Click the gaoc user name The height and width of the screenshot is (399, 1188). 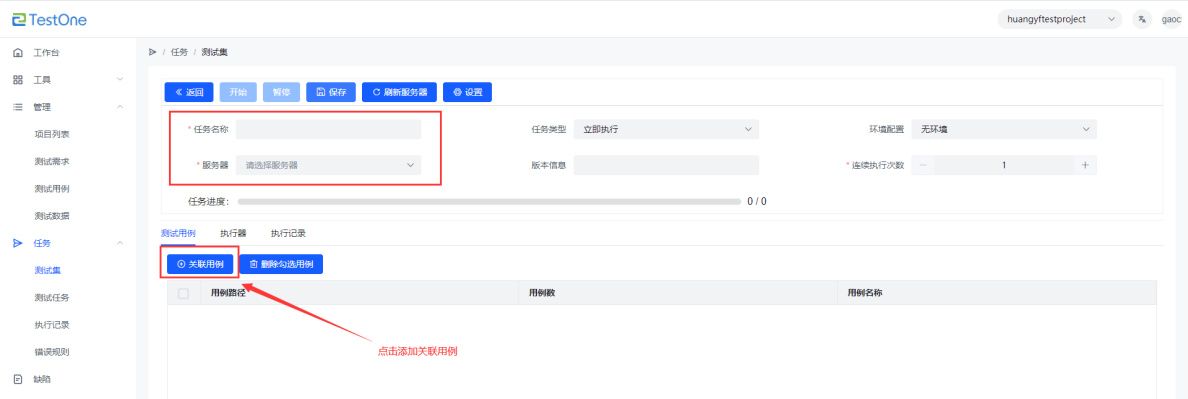coord(1172,20)
